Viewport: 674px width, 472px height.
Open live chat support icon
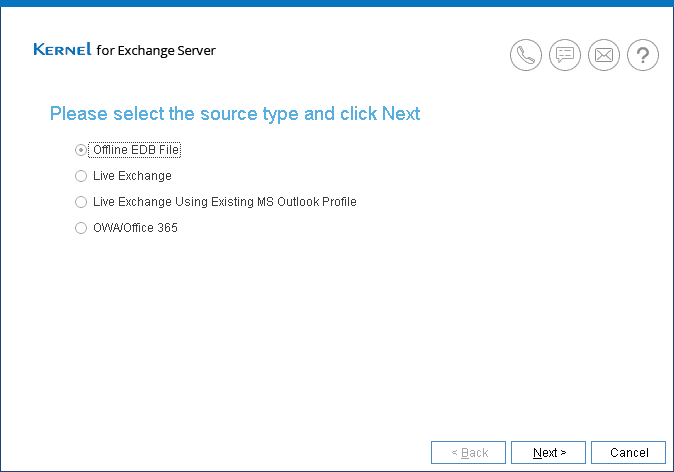(565, 55)
